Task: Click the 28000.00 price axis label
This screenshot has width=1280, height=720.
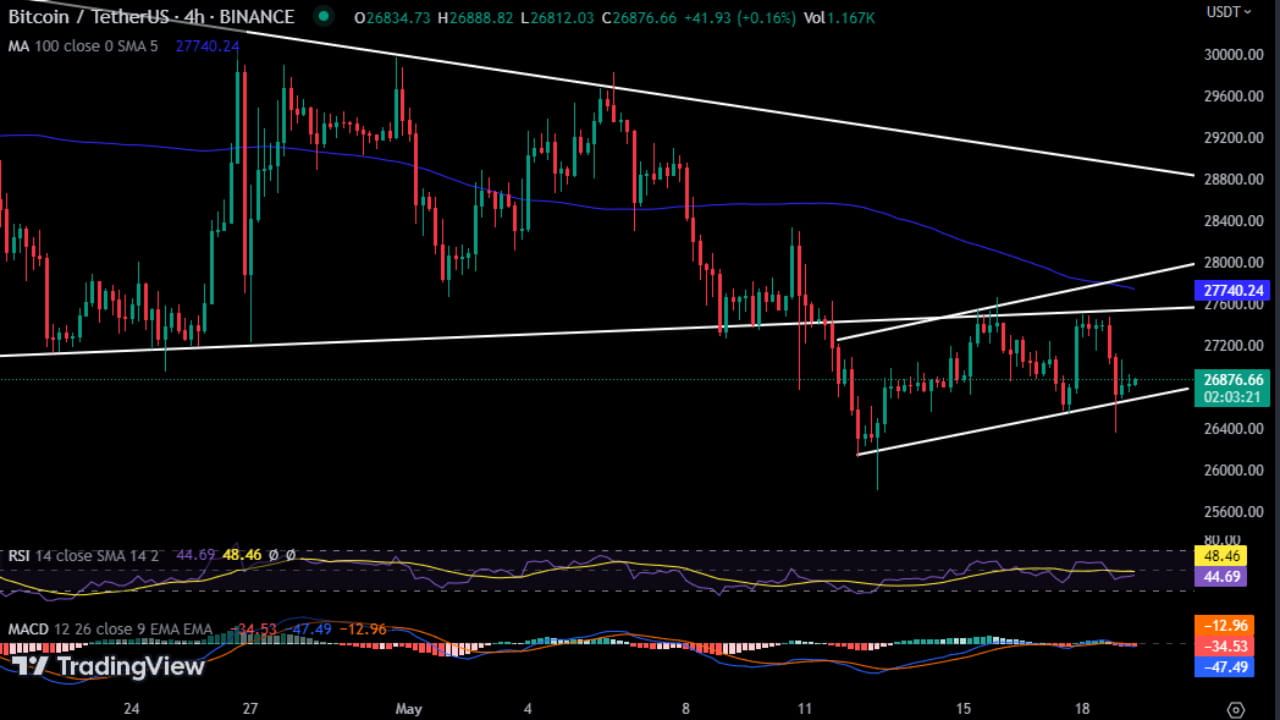Action: click(x=1233, y=262)
